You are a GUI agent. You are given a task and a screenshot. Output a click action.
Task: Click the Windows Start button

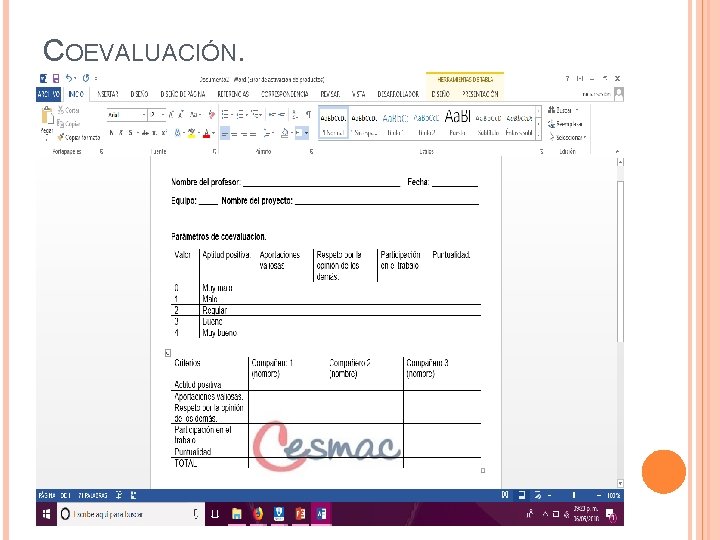click(x=46, y=514)
